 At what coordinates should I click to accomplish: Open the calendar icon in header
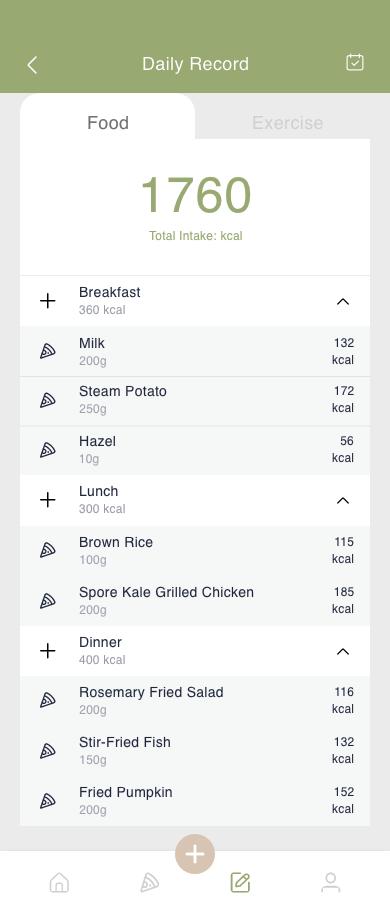(354, 62)
